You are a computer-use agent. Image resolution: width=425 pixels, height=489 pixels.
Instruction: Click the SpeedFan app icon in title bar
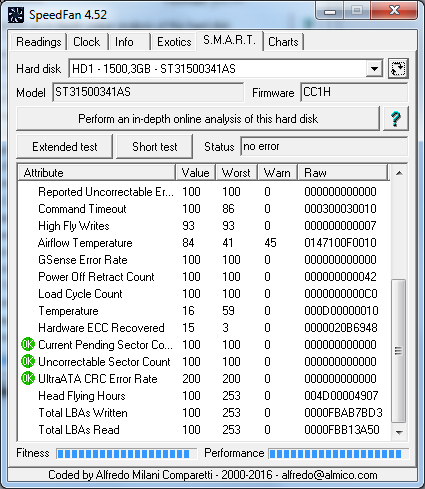(16, 15)
